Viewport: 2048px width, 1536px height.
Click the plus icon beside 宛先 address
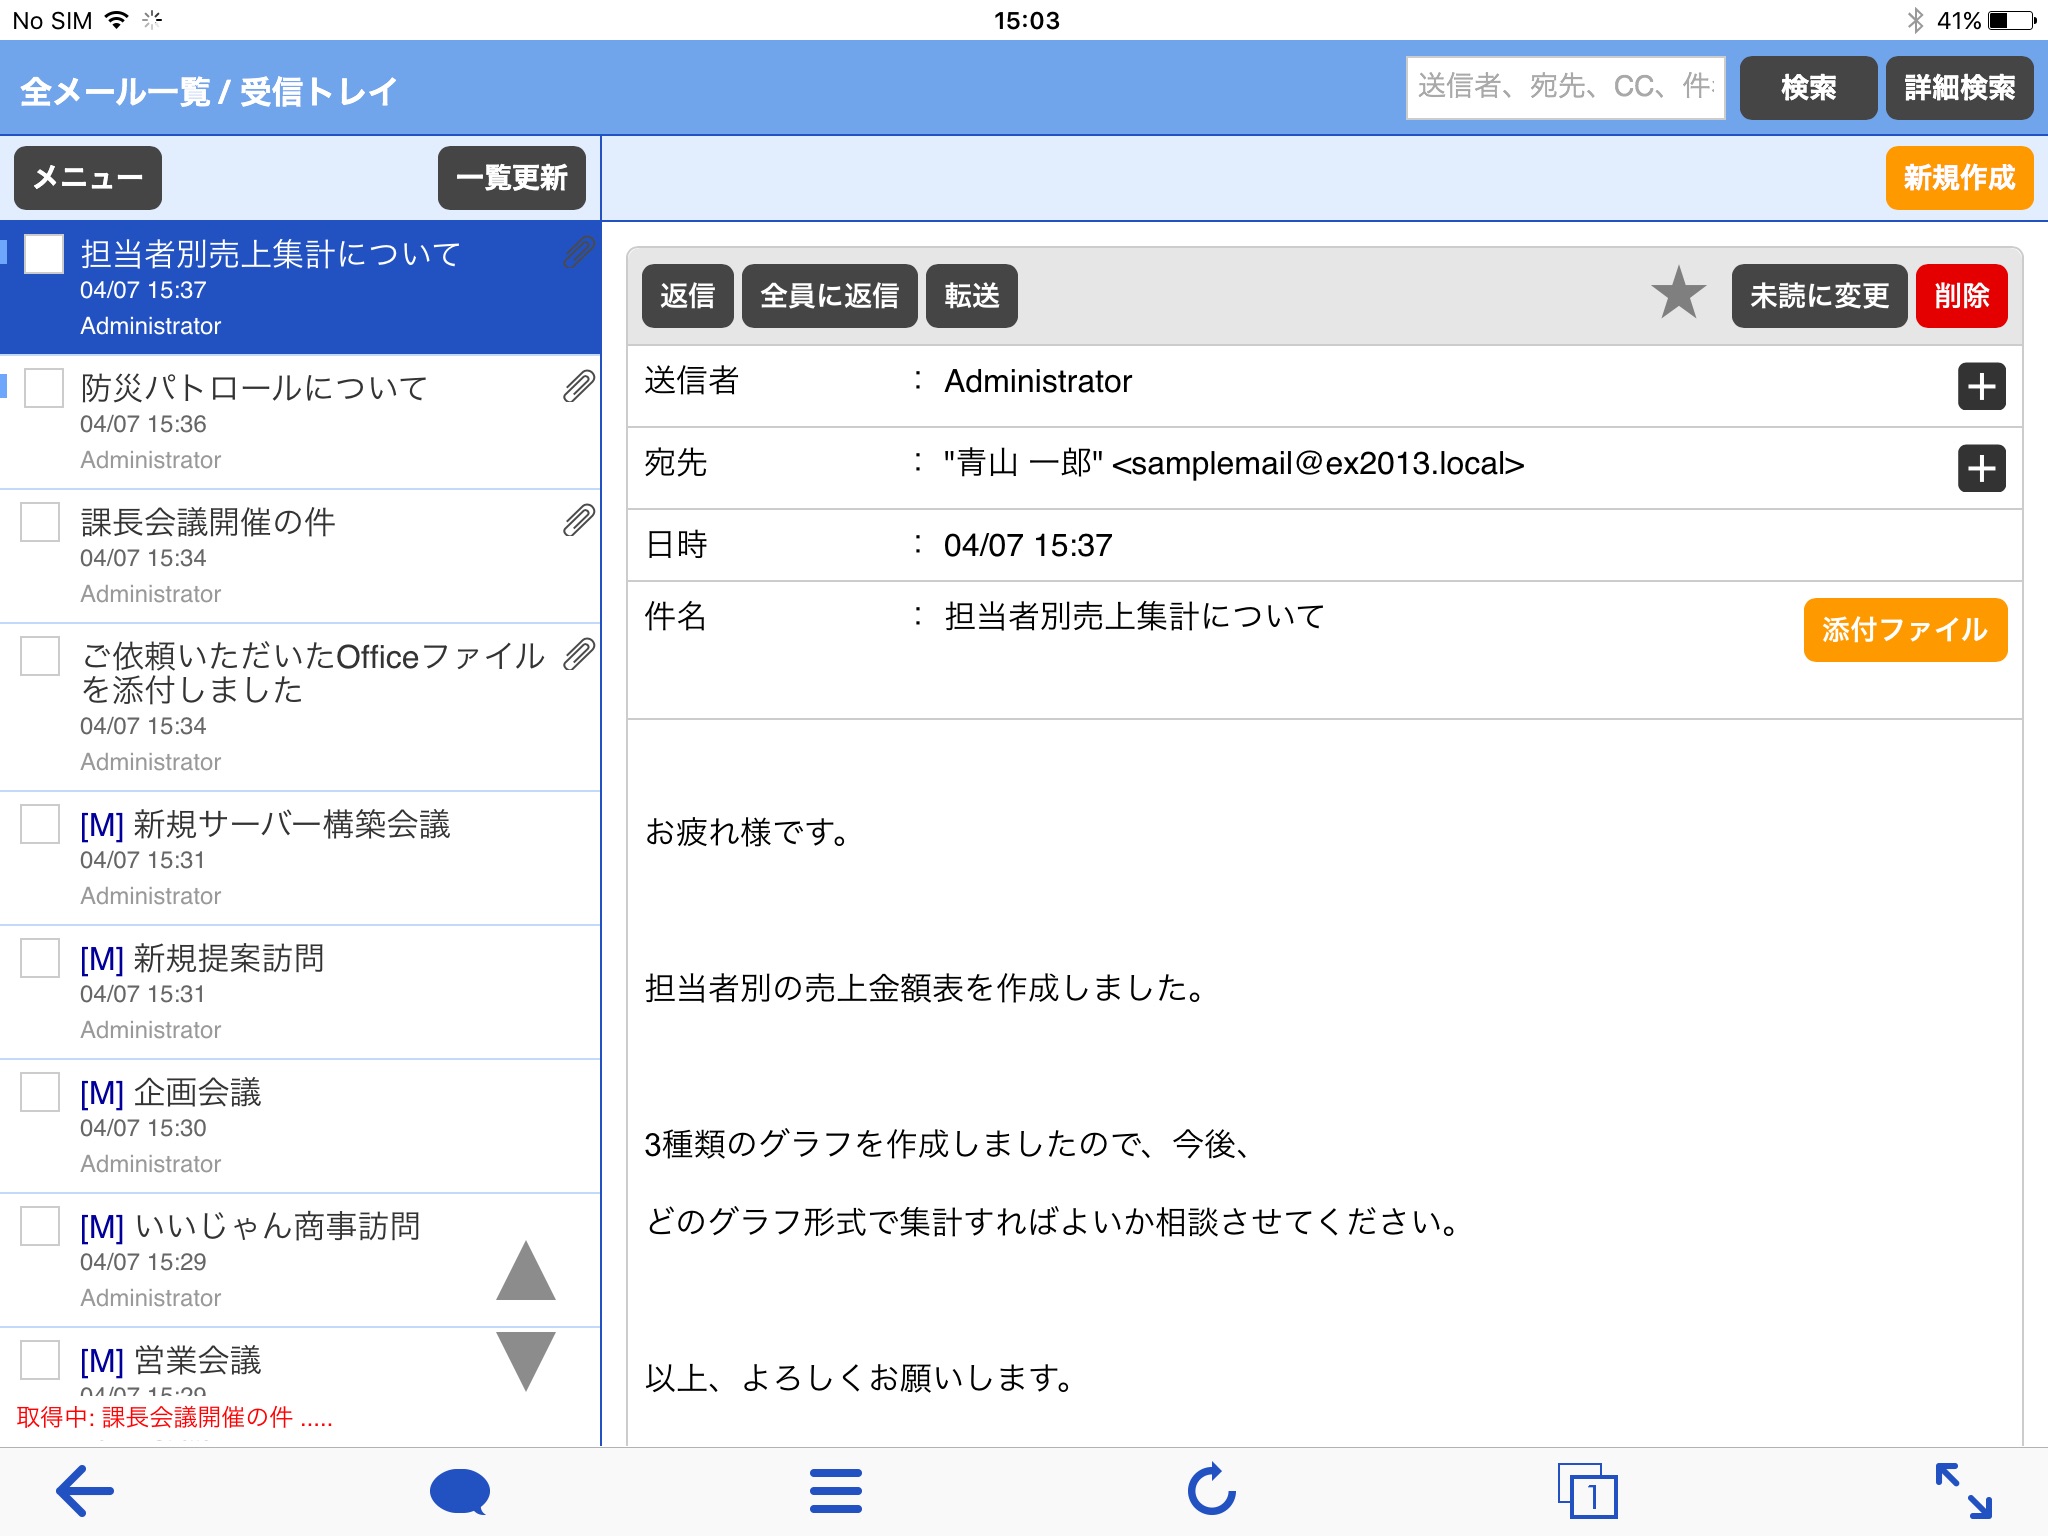[1981, 468]
